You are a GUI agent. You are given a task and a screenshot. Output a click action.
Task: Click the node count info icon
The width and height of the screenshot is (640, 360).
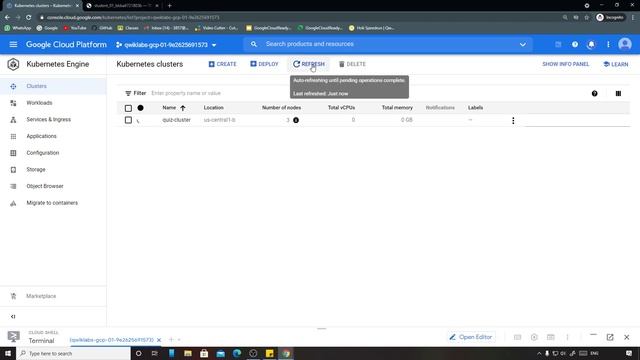(296, 120)
